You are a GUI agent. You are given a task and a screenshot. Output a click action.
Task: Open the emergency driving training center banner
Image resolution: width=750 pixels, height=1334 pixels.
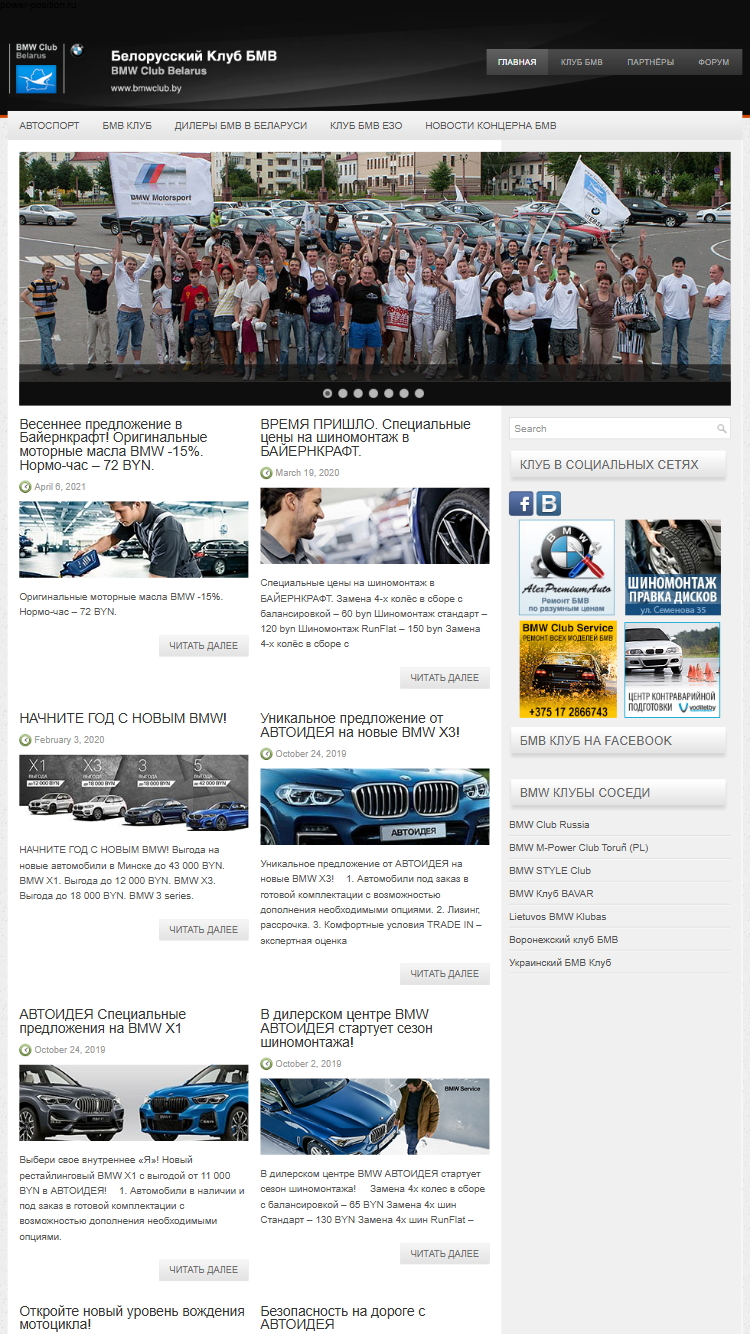click(673, 670)
